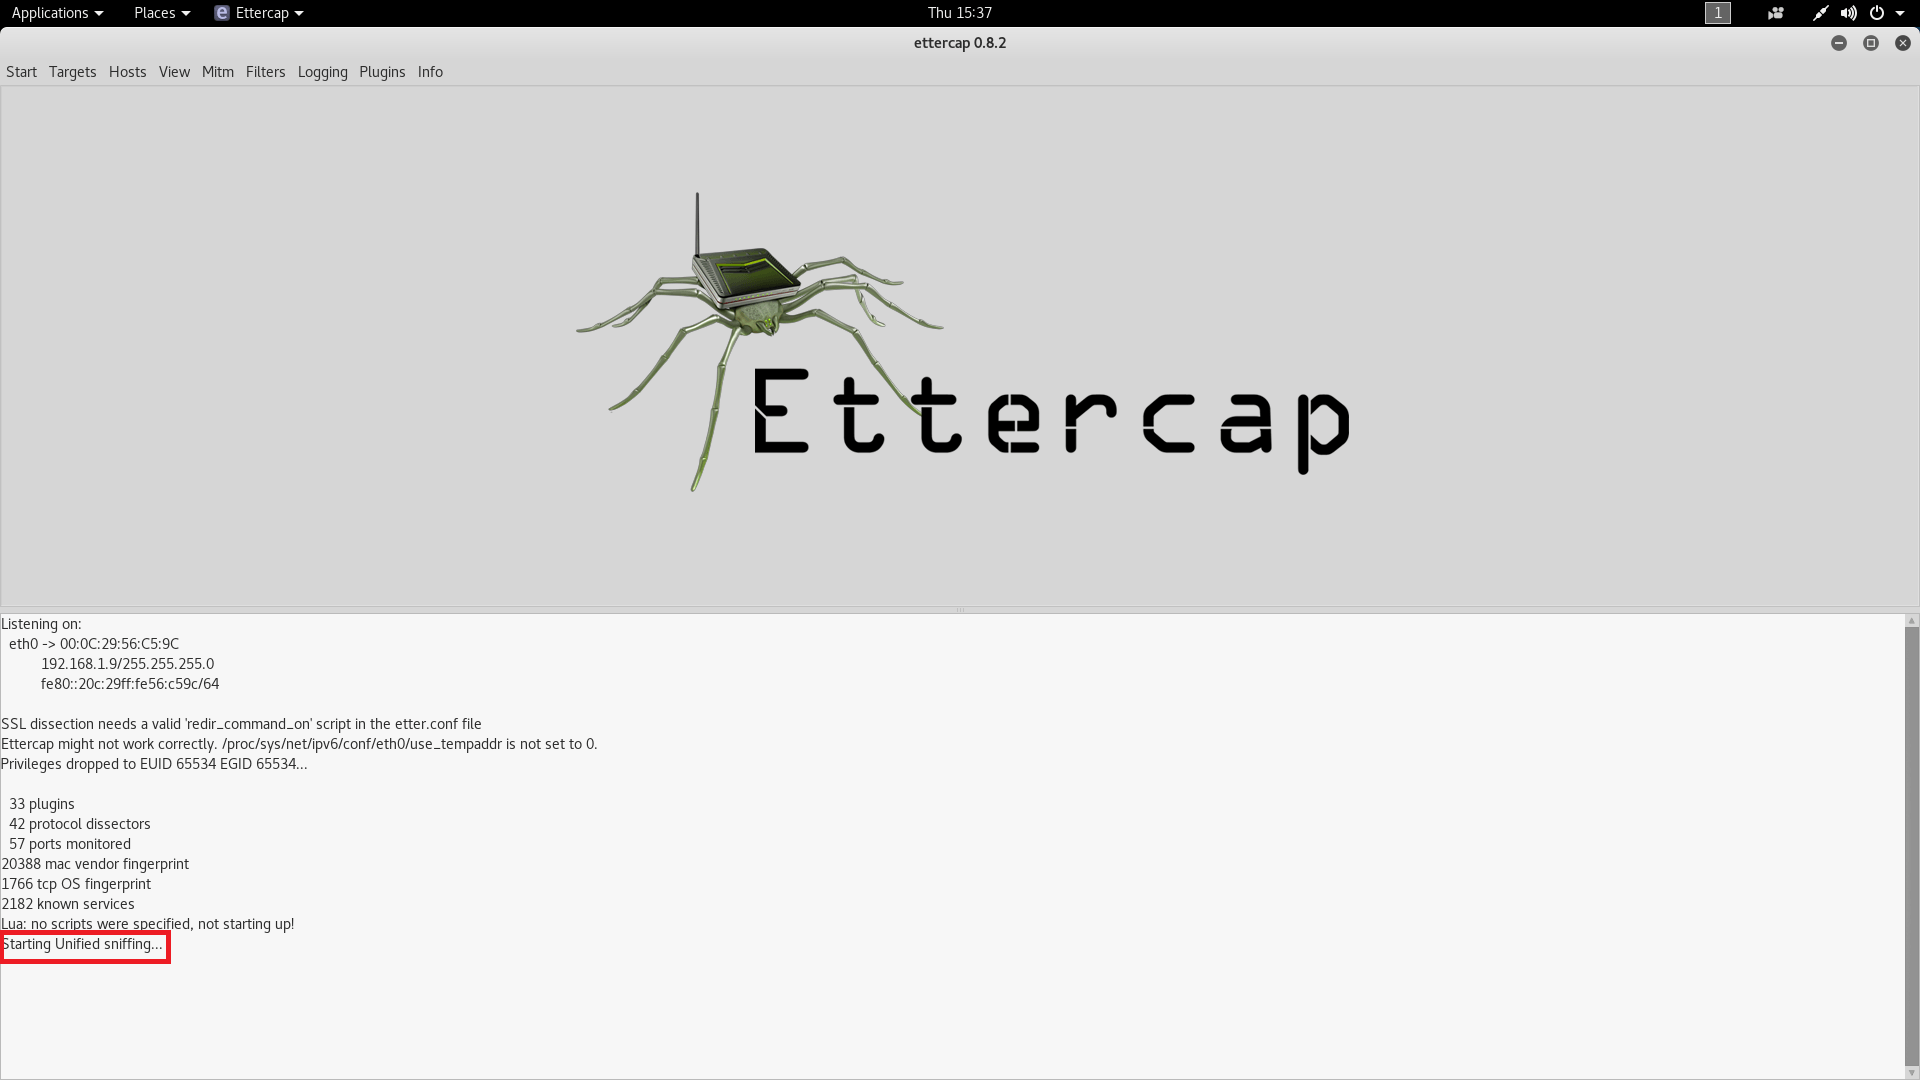Click the '192.168.1.9/255.255.255.0' line
The height and width of the screenshot is (1080, 1920).
tap(127, 664)
